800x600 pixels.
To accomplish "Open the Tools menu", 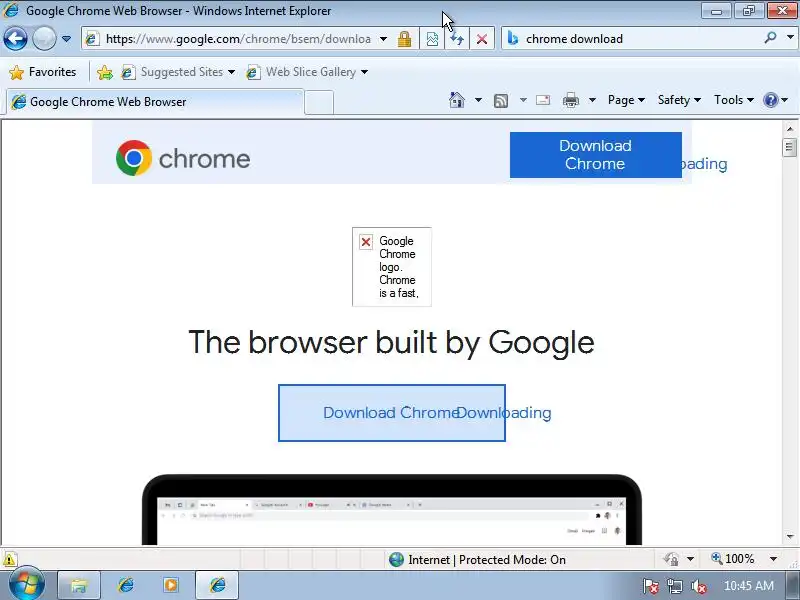I will (x=734, y=100).
